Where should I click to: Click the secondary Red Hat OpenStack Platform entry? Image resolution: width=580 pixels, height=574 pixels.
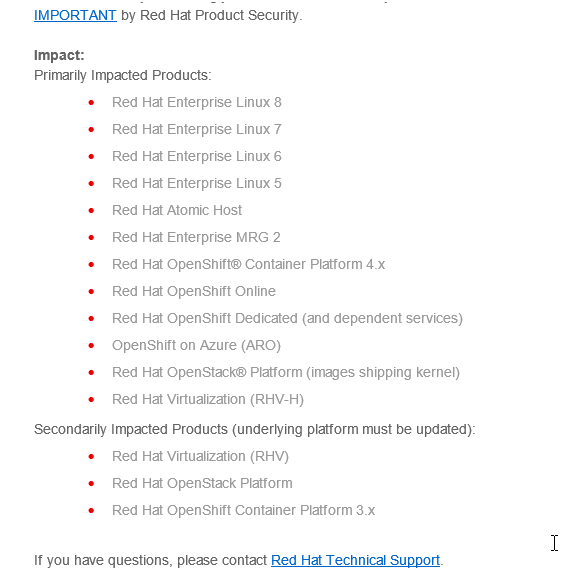pyautogui.click(x=202, y=483)
